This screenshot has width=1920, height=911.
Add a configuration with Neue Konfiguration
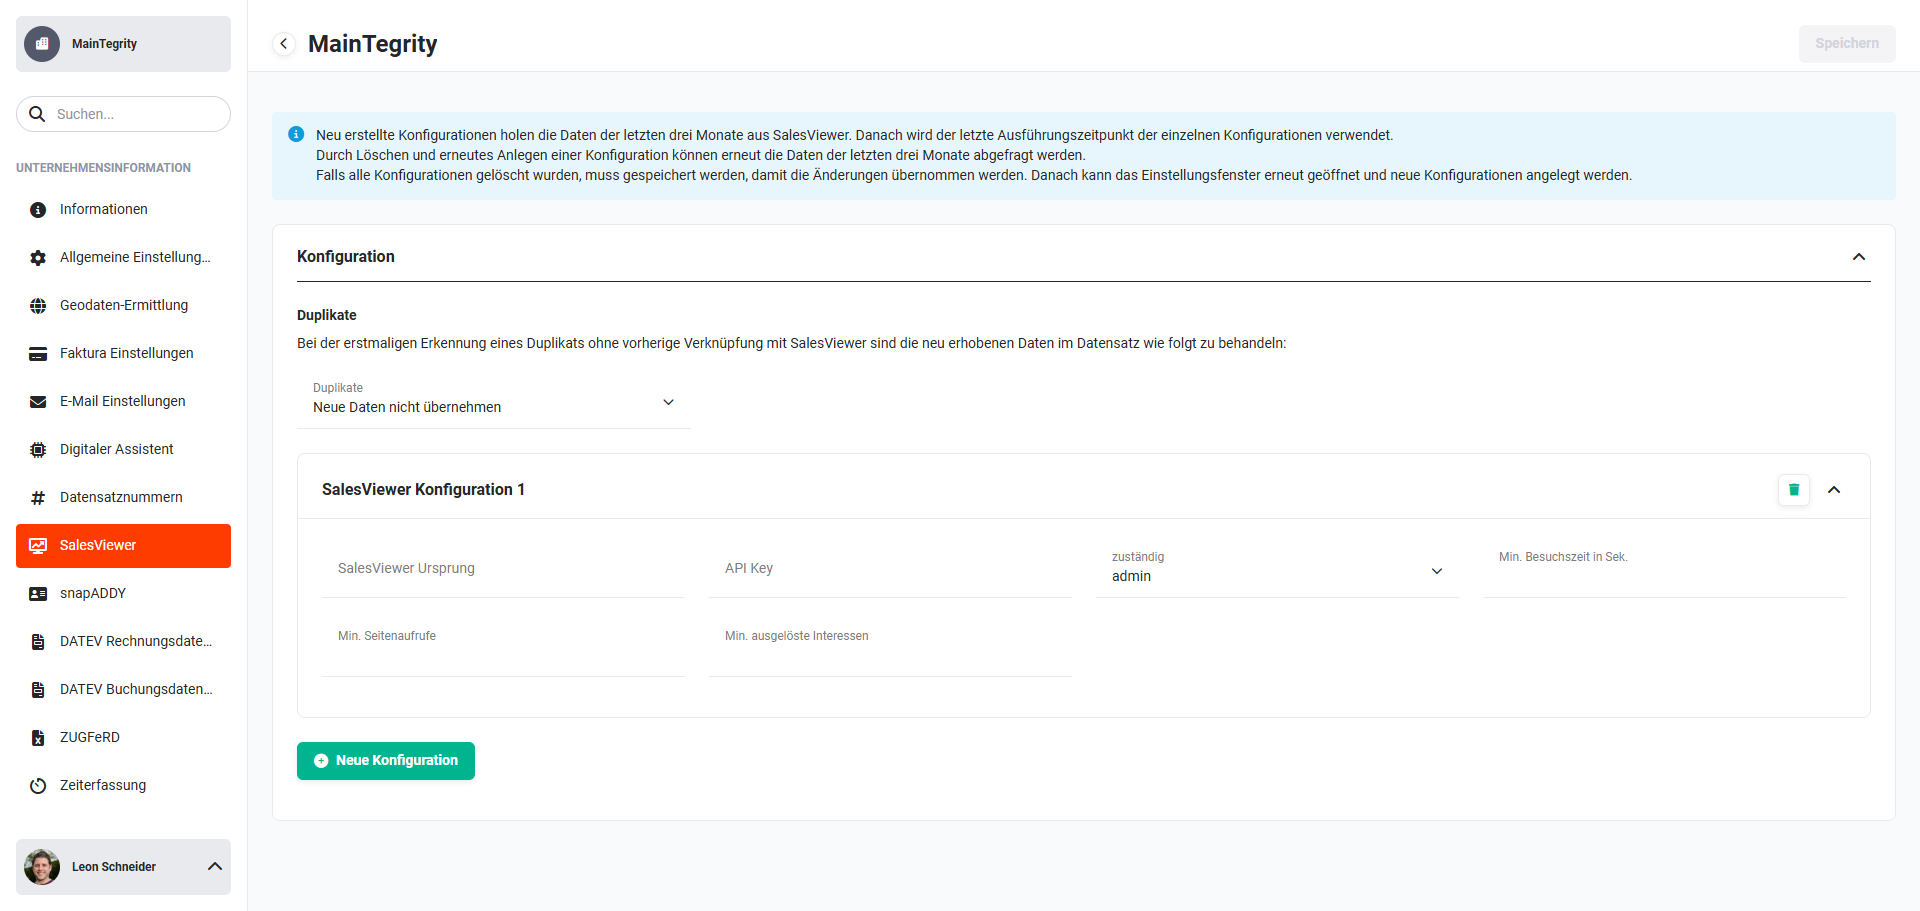tap(386, 761)
